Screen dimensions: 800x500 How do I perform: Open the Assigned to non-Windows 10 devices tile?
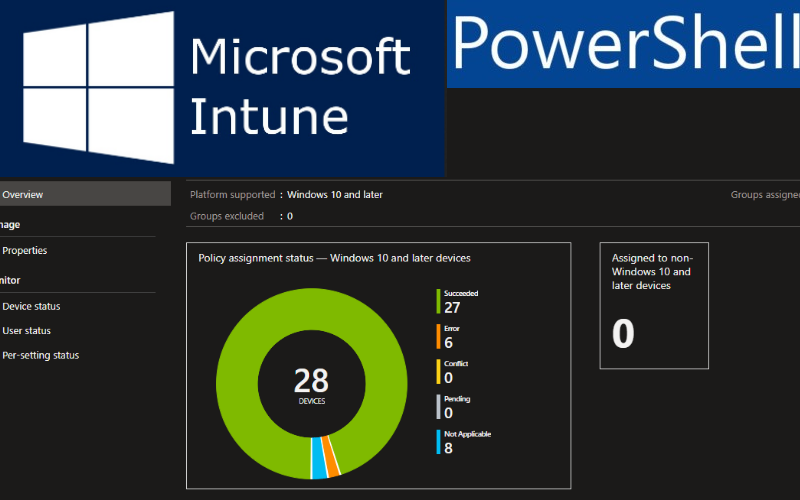click(654, 306)
